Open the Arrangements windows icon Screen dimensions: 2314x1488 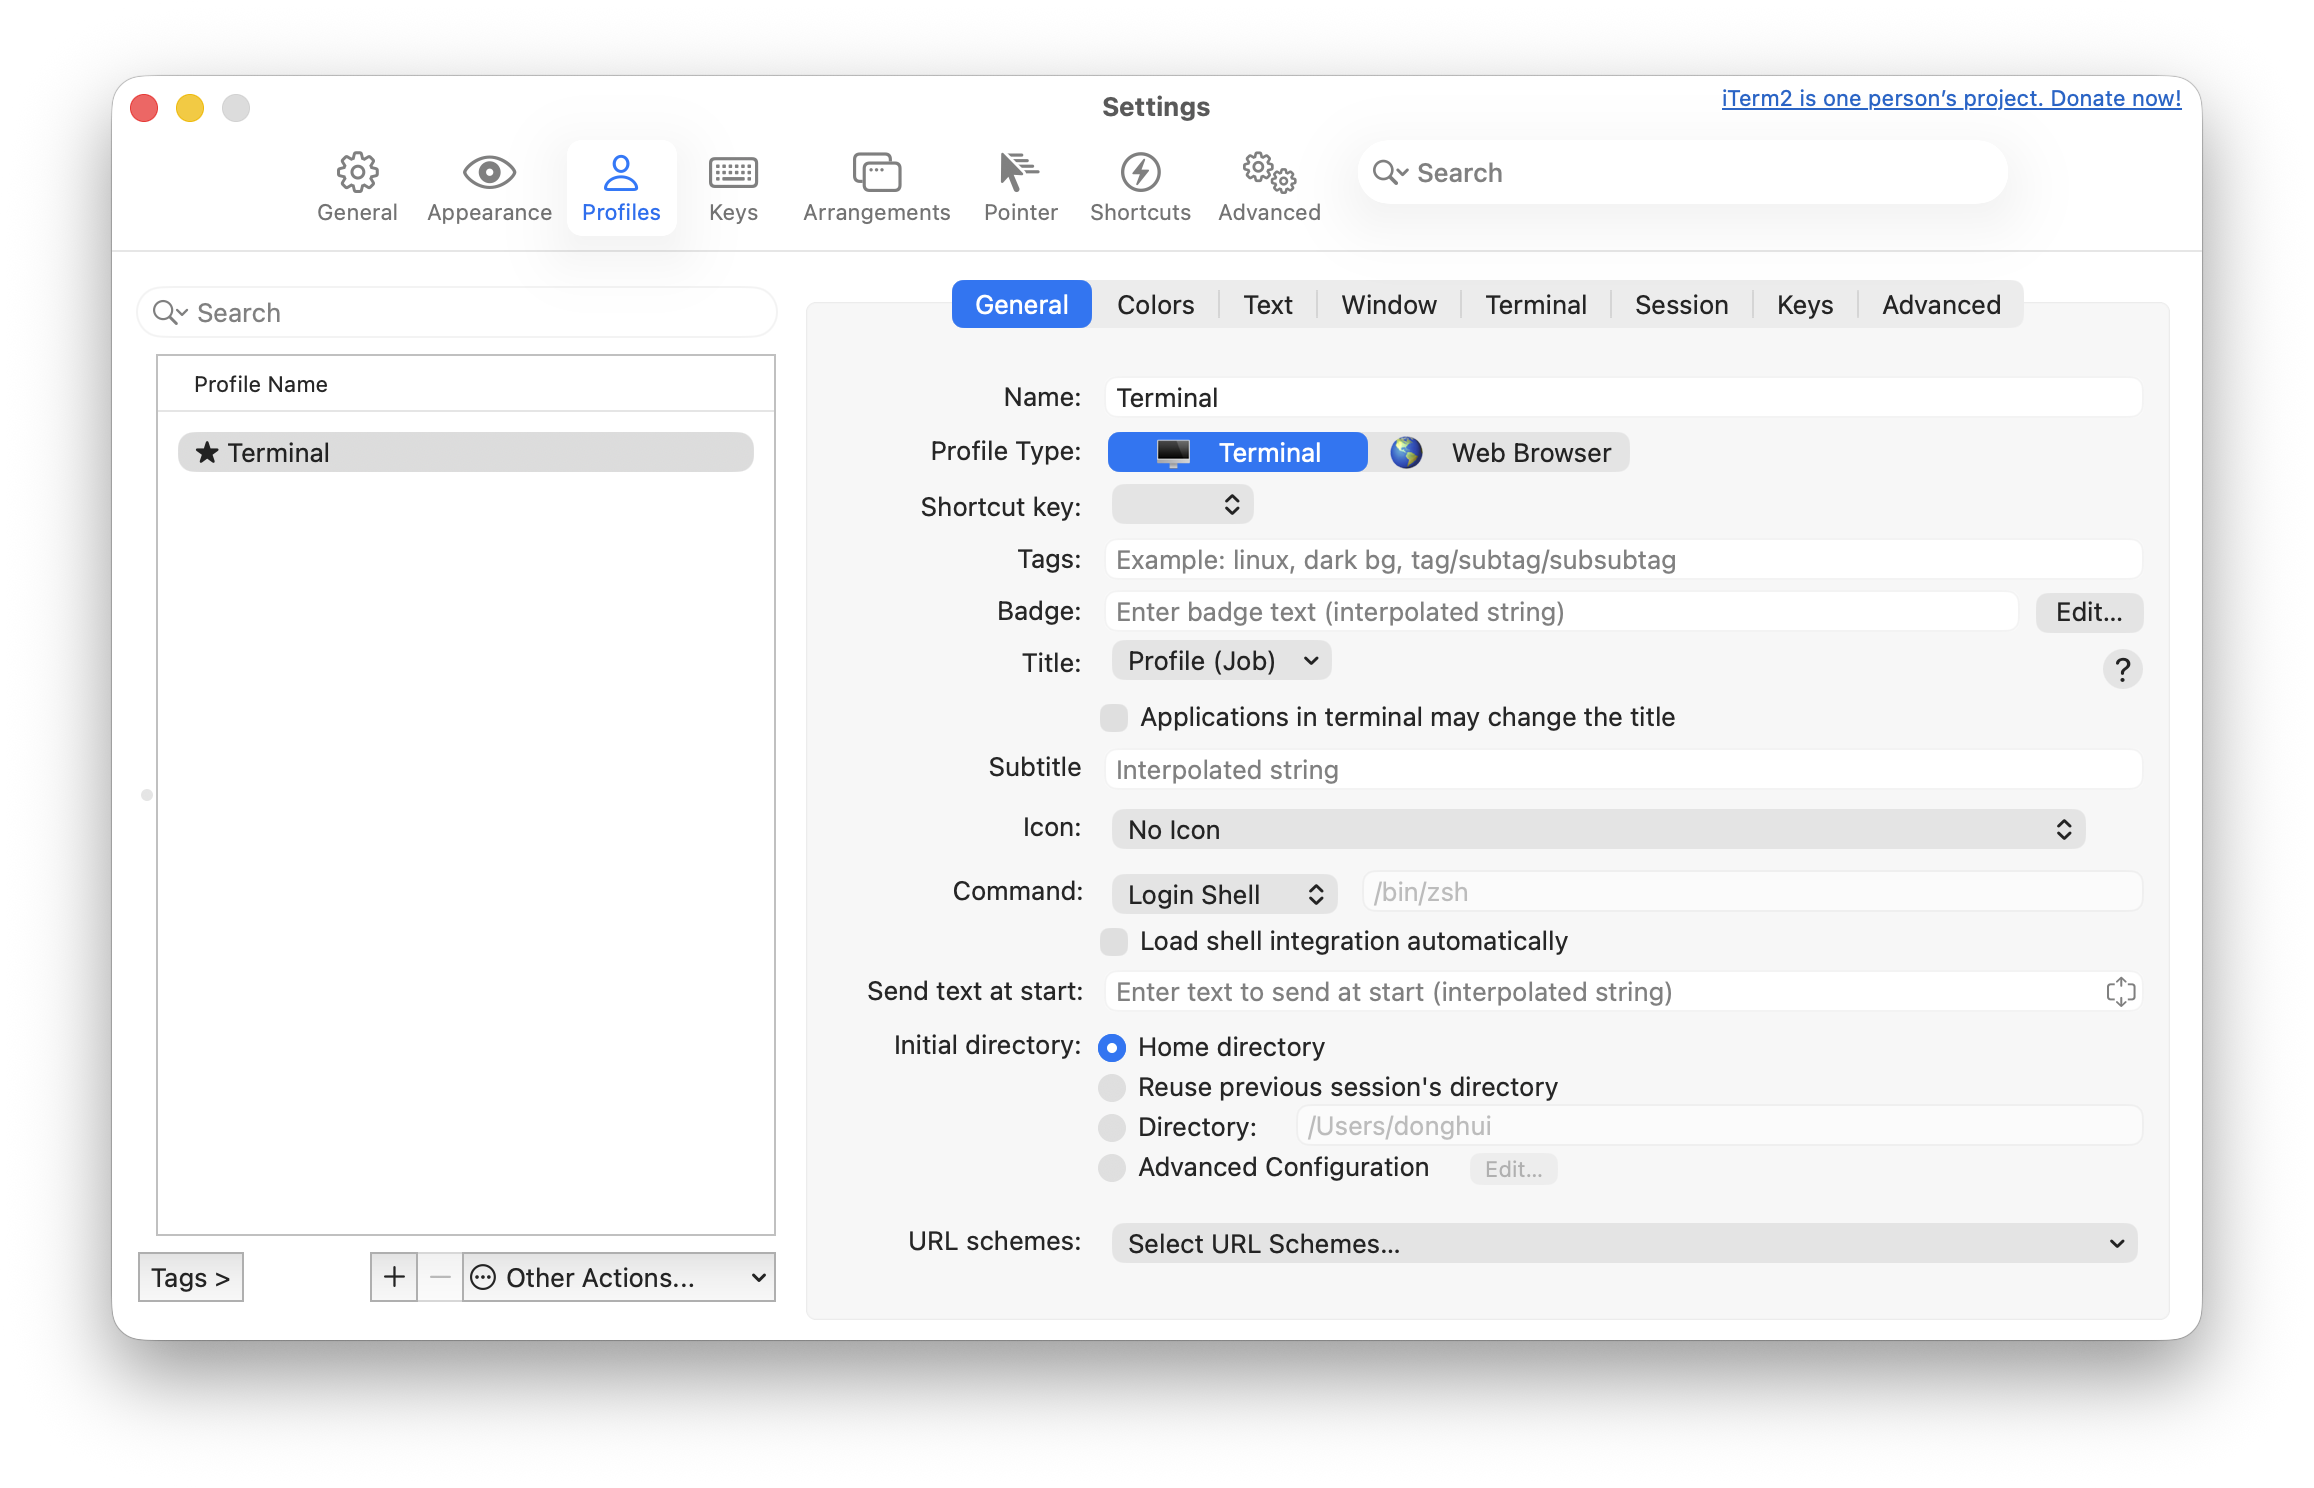click(876, 172)
